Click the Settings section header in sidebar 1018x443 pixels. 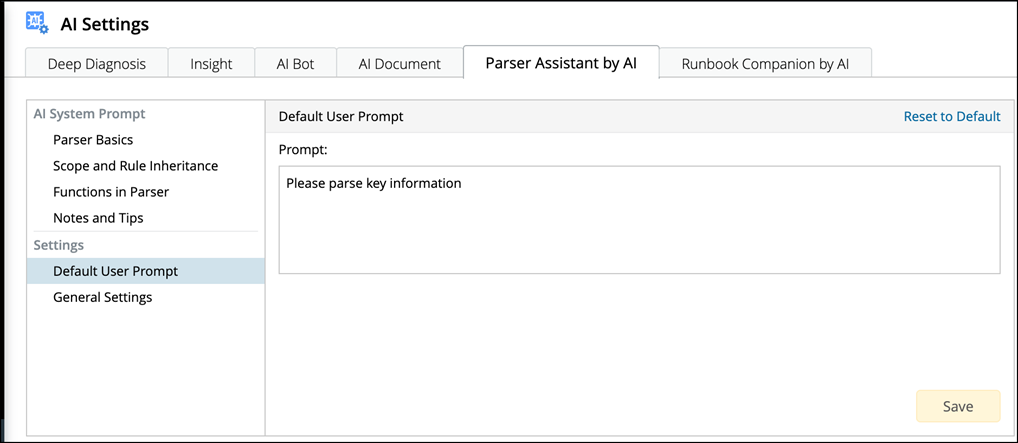[x=59, y=245]
